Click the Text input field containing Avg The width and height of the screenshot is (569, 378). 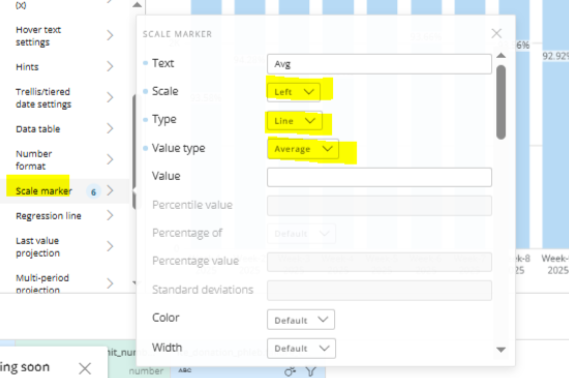[379, 64]
